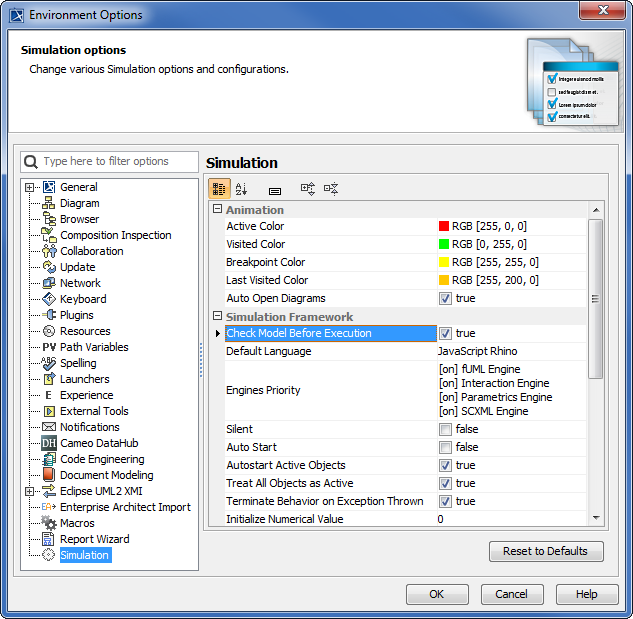The width and height of the screenshot is (633, 619).
Task: Click the Path Variables PV icon
Action: 49,347
